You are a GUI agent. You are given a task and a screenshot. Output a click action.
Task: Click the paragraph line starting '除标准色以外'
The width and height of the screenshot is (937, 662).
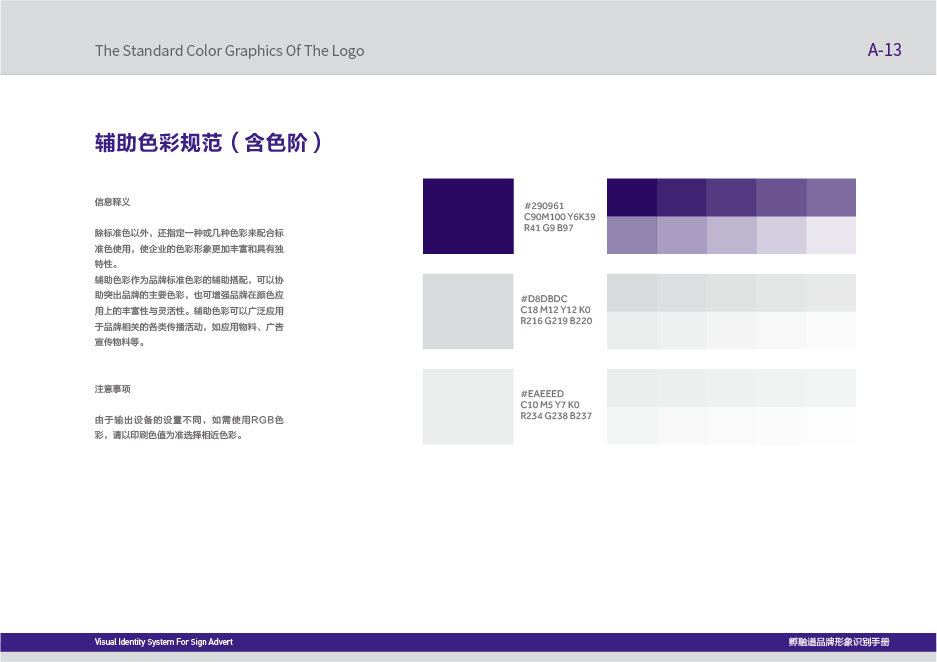click(189, 233)
